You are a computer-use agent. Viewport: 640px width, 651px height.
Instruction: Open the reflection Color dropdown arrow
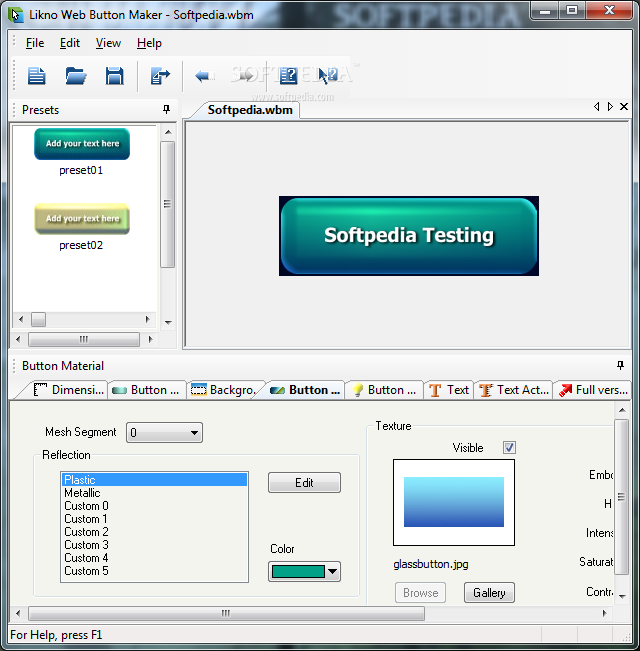point(332,572)
